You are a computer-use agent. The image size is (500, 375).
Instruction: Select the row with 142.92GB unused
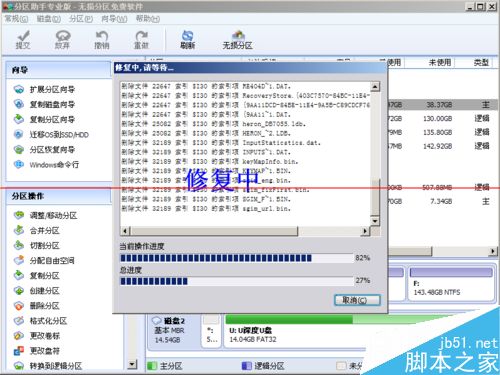point(443,146)
